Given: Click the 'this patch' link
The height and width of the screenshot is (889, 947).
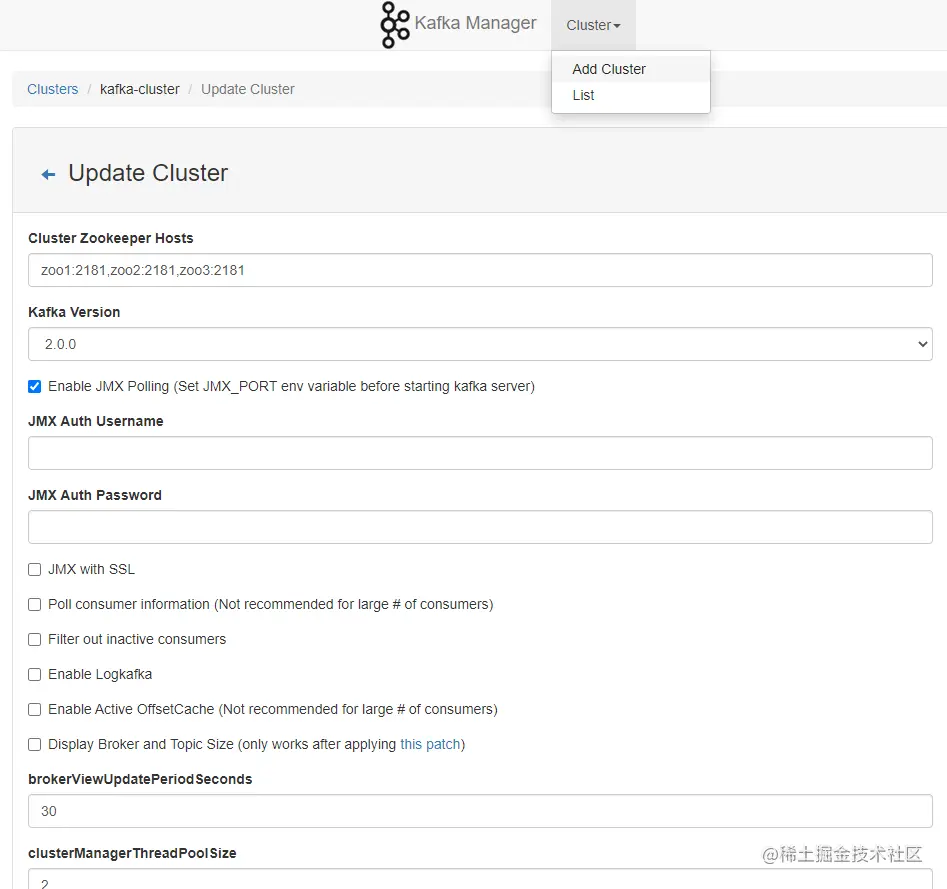Looking at the screenshot, I should tap(430, 744).
